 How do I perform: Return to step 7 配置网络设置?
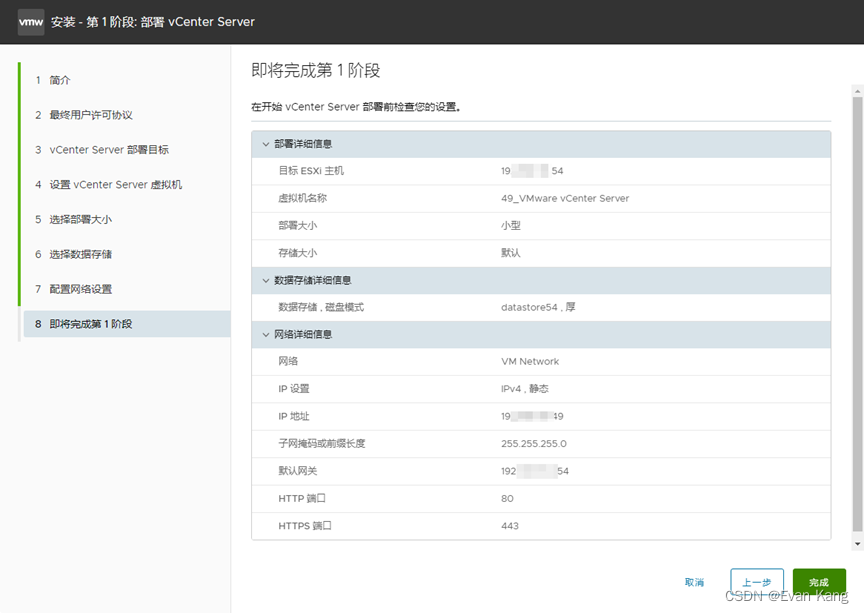80,289
